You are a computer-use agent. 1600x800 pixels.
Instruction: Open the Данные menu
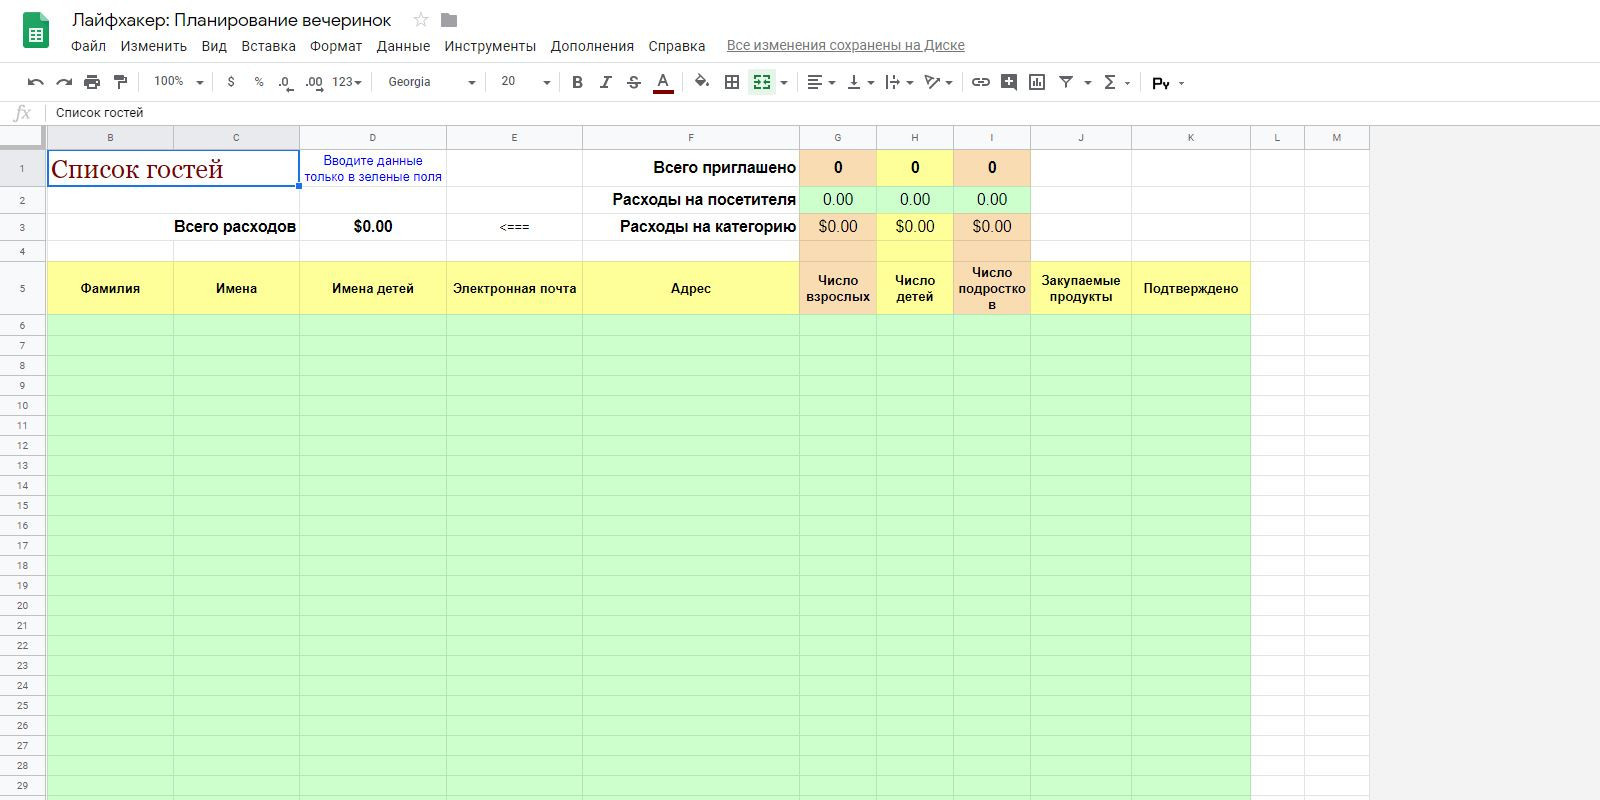[403, 46]
